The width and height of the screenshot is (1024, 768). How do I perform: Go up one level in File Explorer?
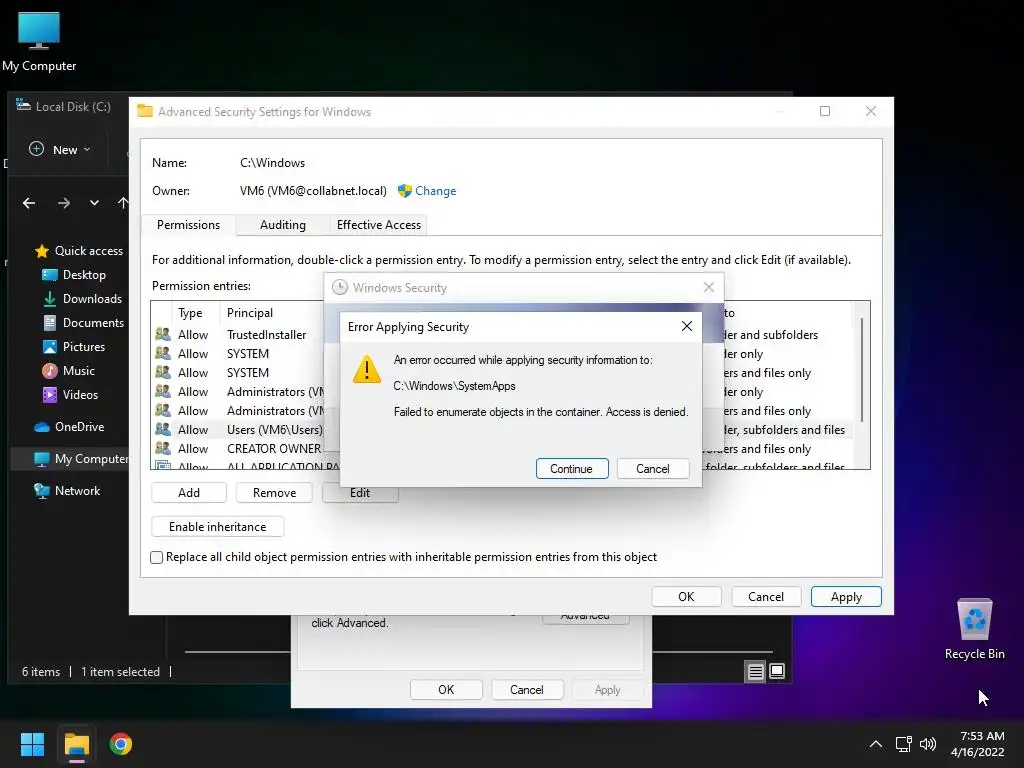(123, 203)
